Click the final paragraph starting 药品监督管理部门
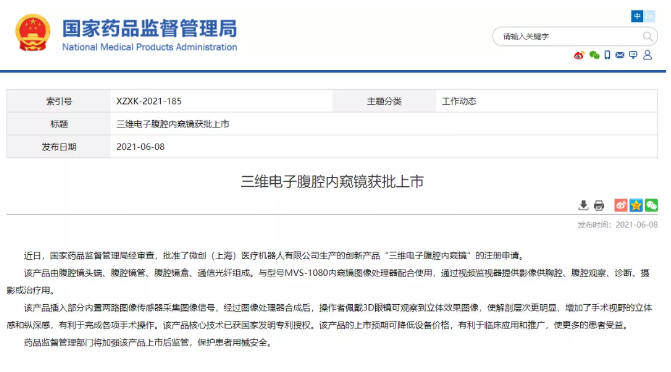 [148, 342]
